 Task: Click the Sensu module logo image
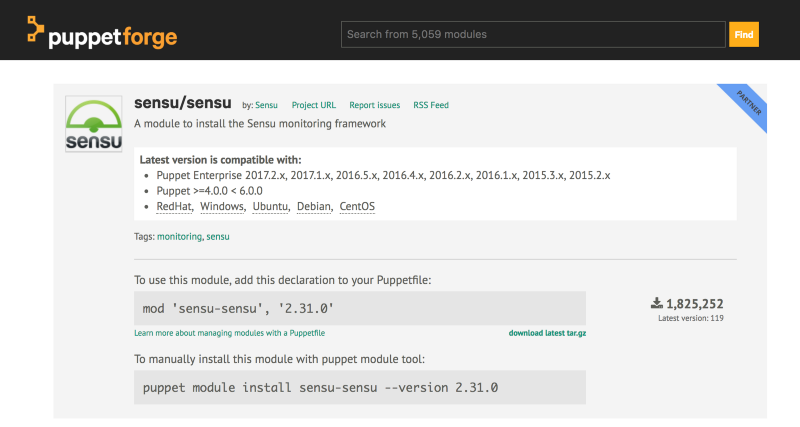click(94, 124)
